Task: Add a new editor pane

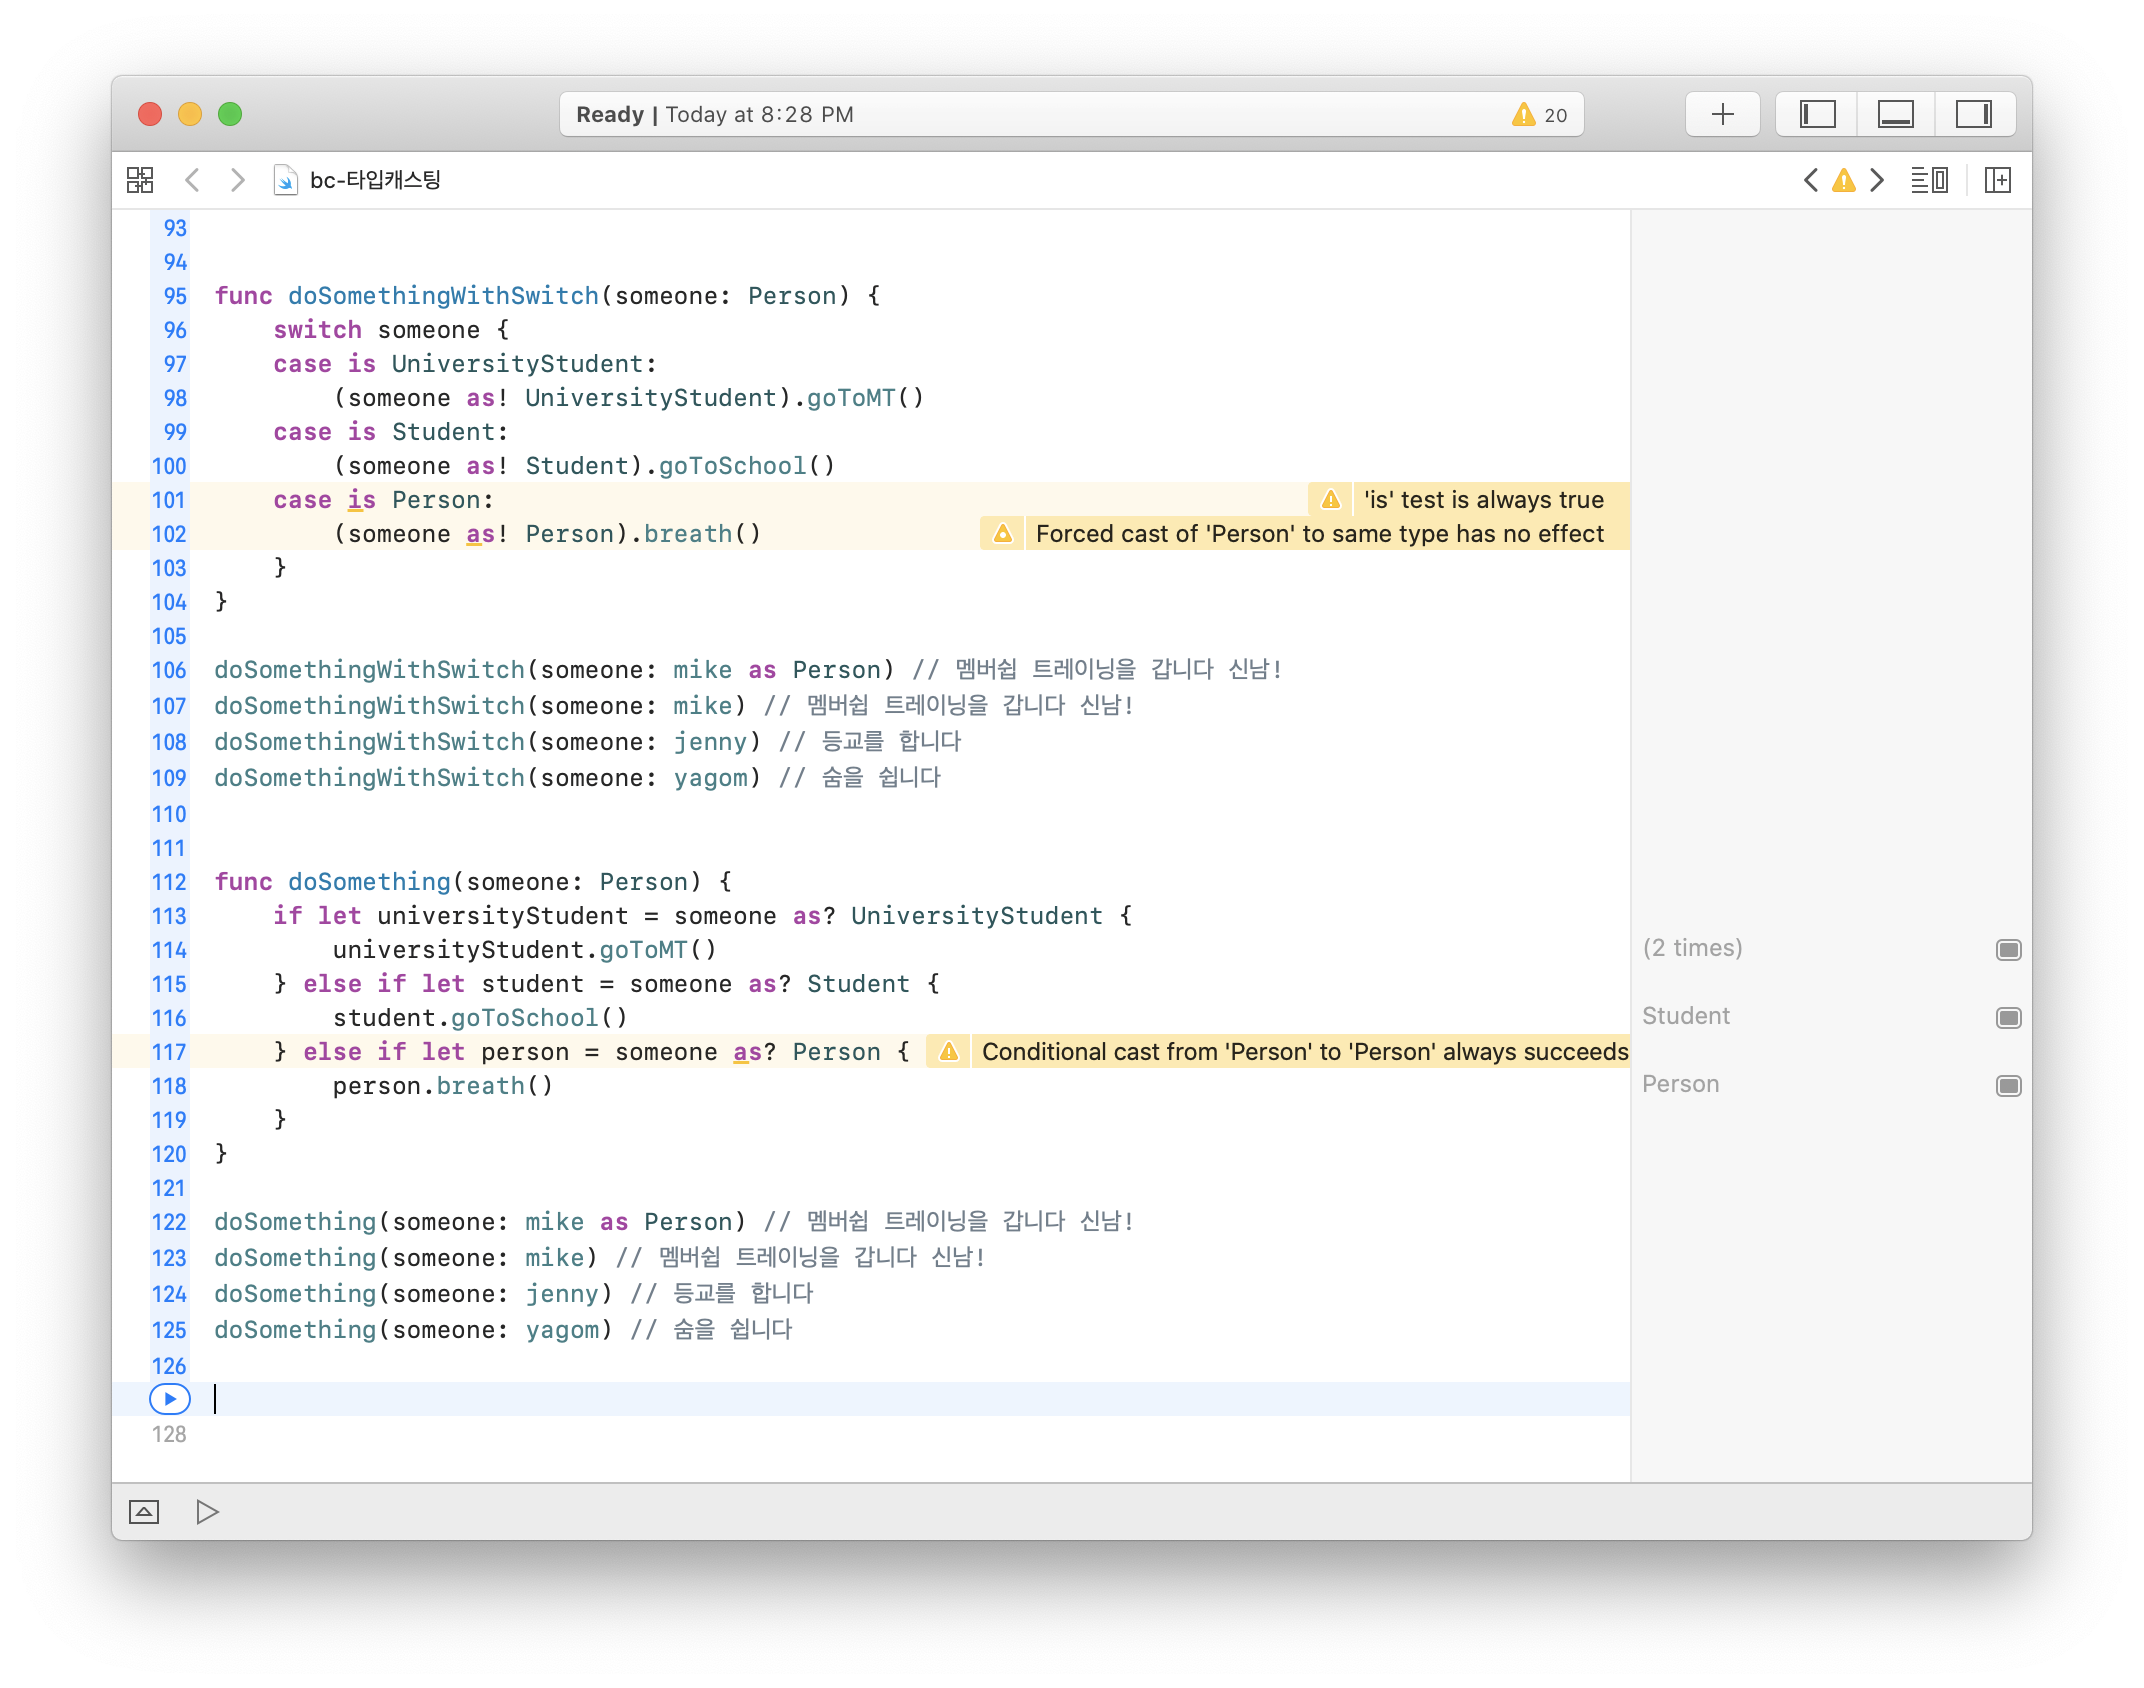Action: pos(1997,180)
